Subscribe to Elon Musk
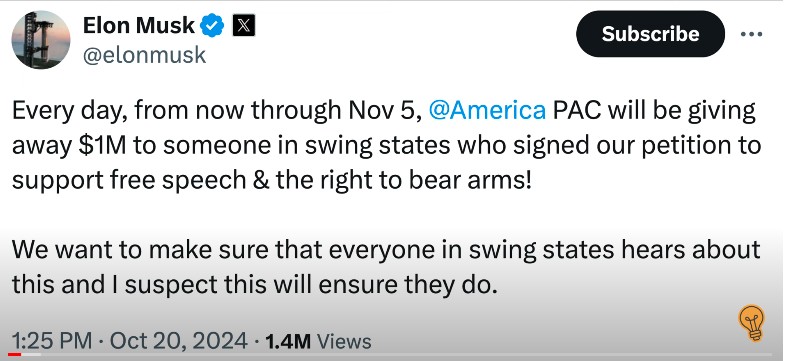Viewport: 785px width, 361px height. click(x=650, y=34)
